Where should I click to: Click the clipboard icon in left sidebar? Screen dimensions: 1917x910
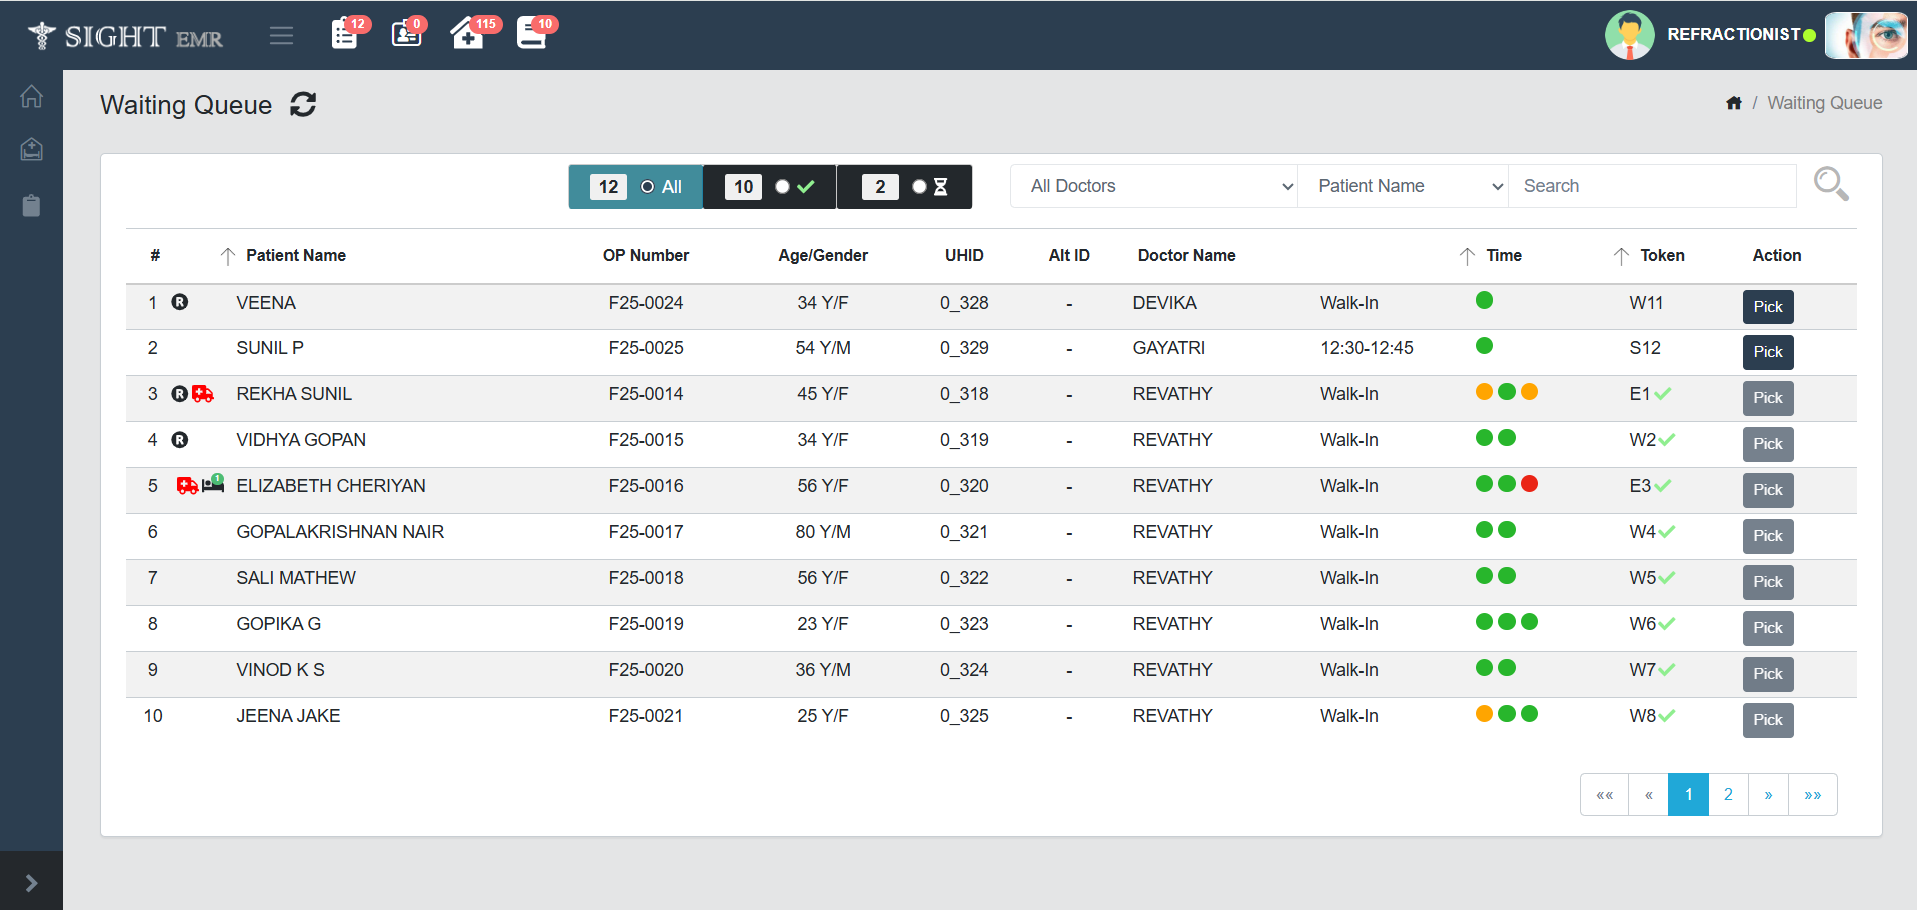[x=31, y=206]
